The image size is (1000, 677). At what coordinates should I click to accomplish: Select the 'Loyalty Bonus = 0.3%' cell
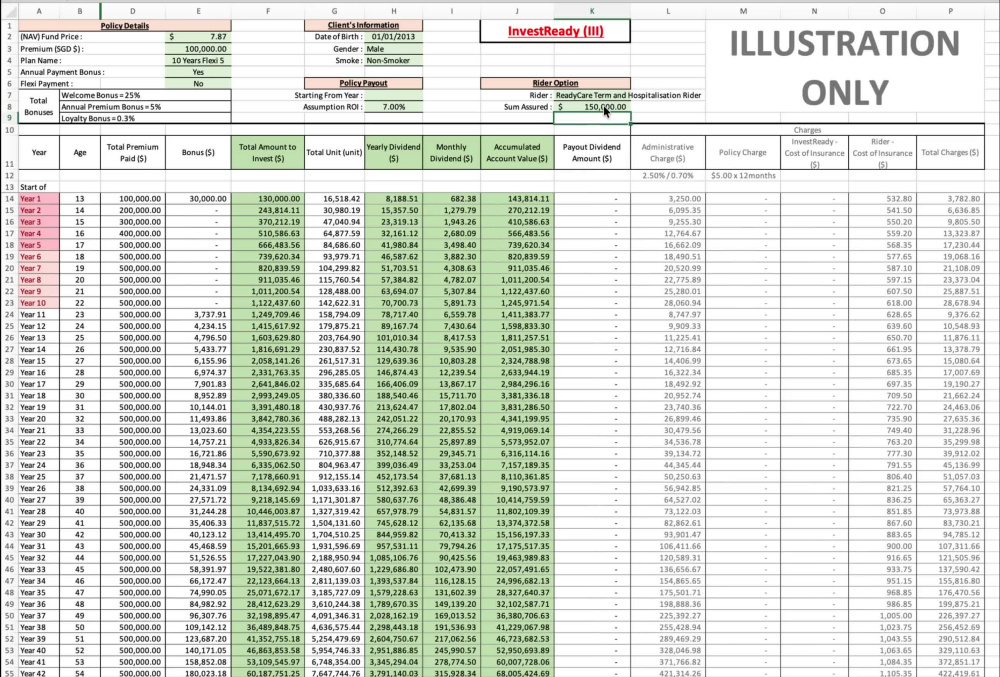click(x=145, y=119)
